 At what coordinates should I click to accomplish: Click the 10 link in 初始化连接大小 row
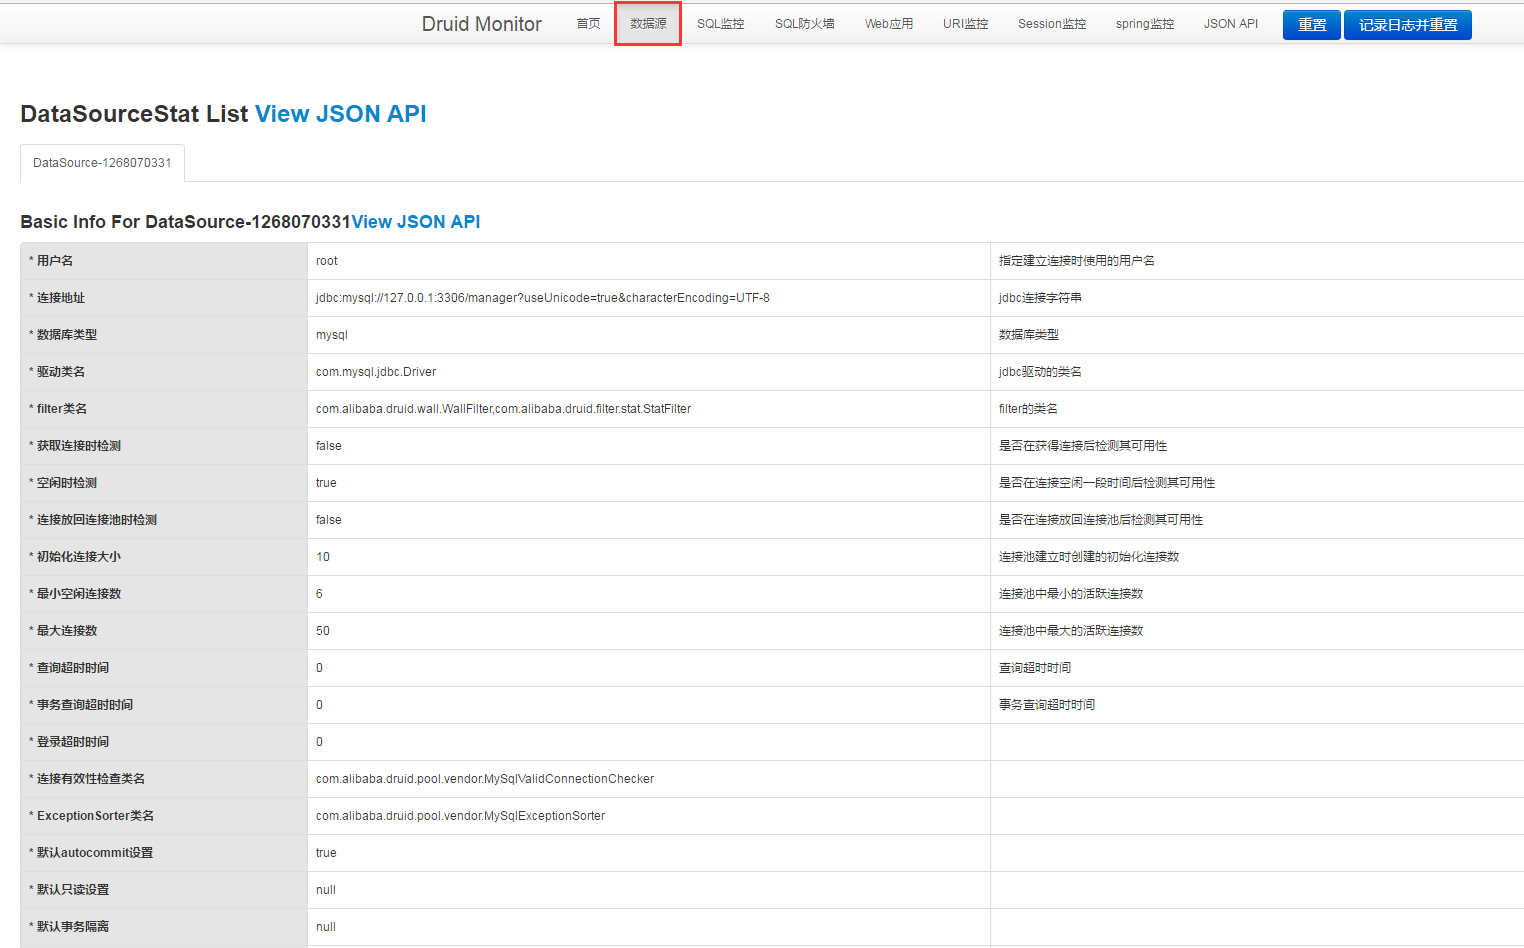tap(320, 556)
